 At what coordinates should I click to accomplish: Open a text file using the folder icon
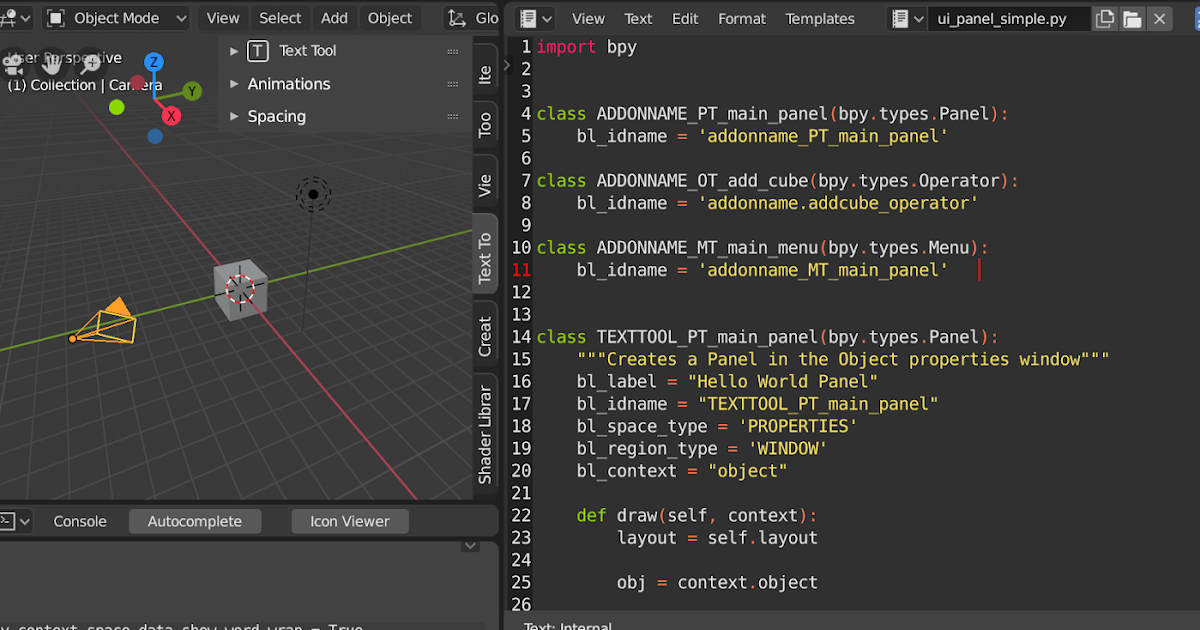coord(1131,18)
